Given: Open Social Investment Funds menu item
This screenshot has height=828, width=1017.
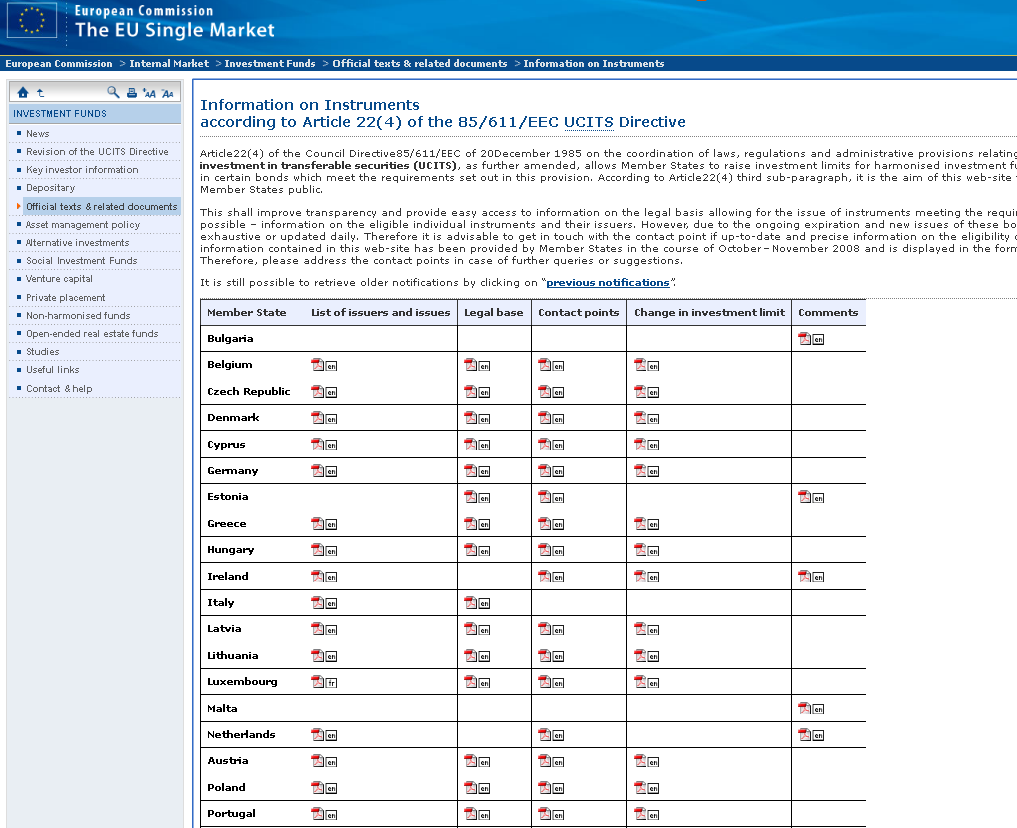Looking at the screenshot, I should (x=82, y=261).
